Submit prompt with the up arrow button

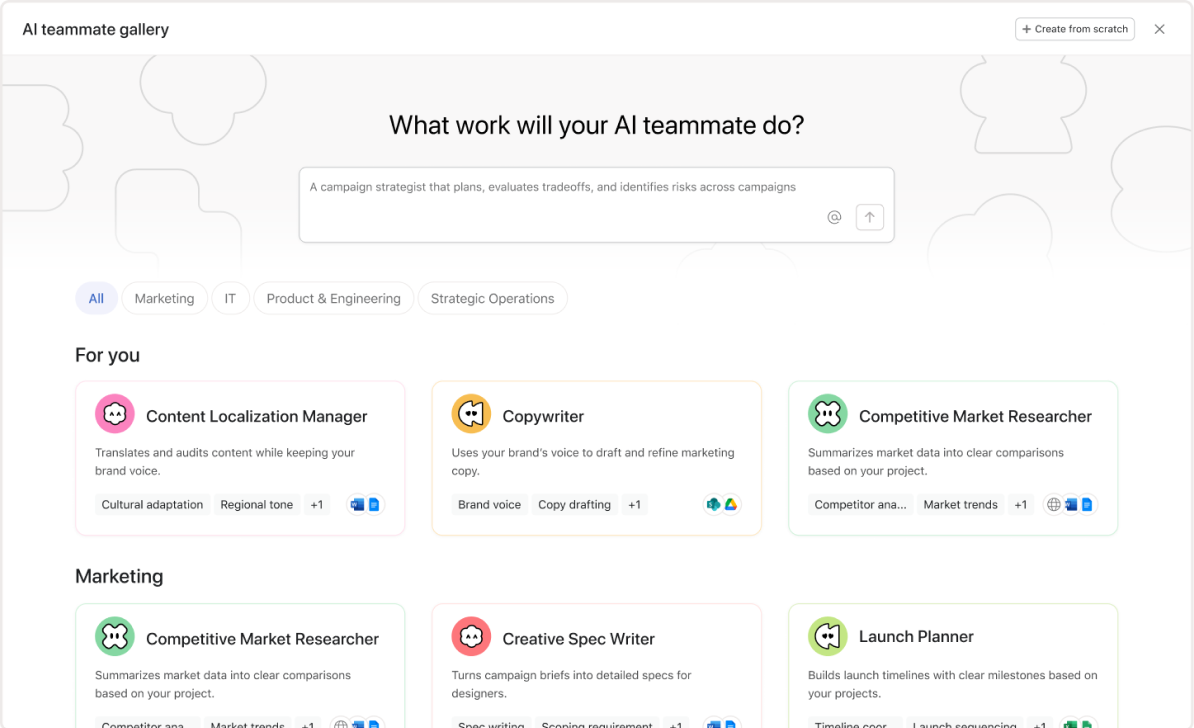pos(870,217)
